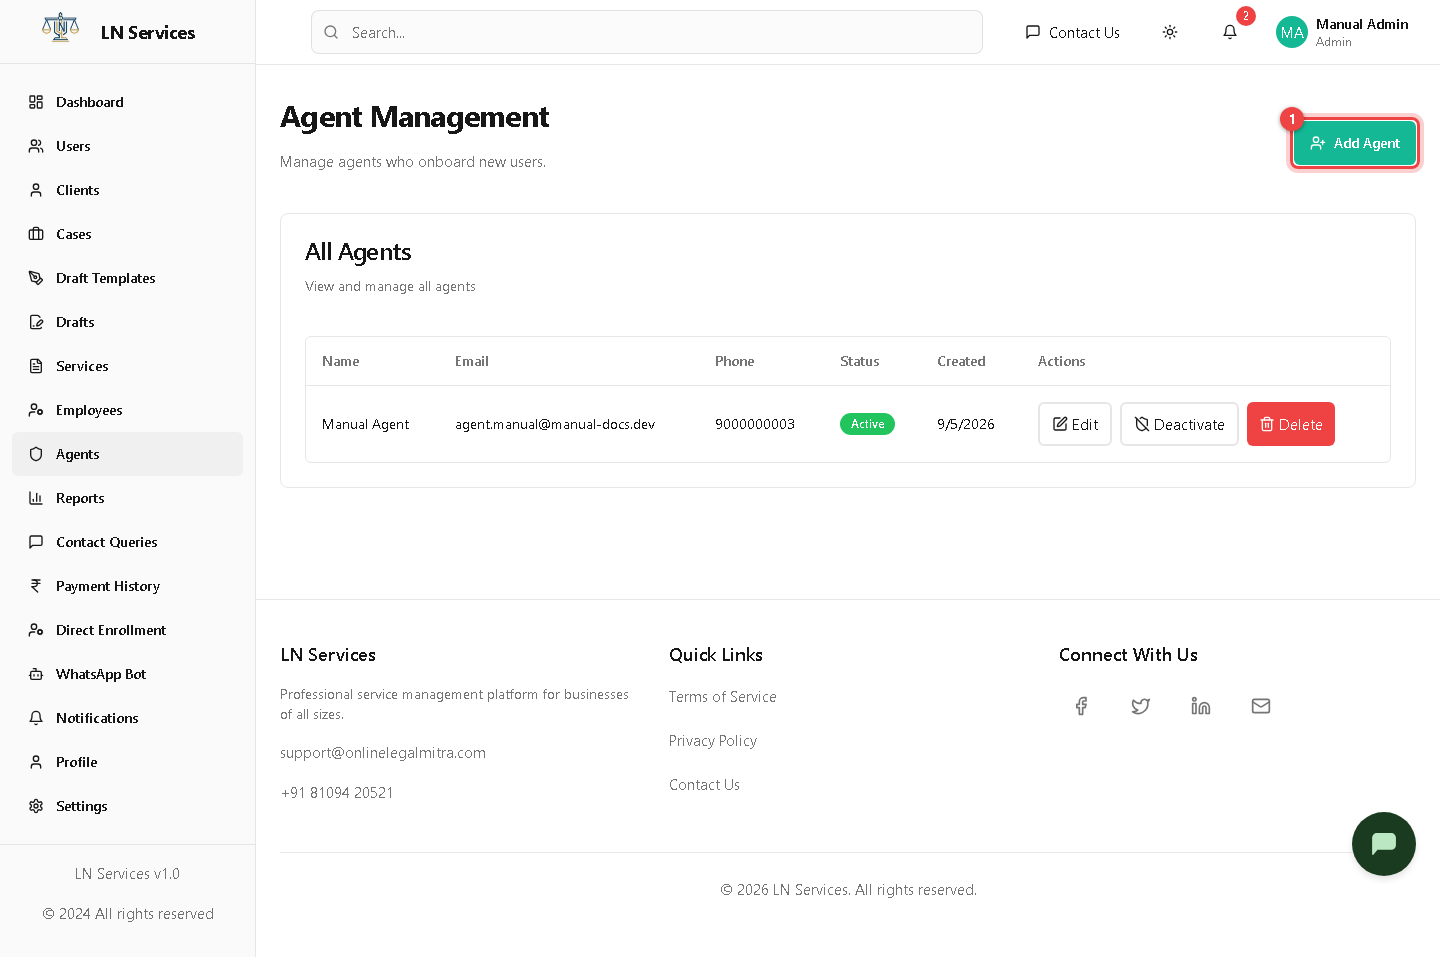The width and height of the screenshot is (1440, 957).
Task: Click the Phone column header
Action: point(735,361)
